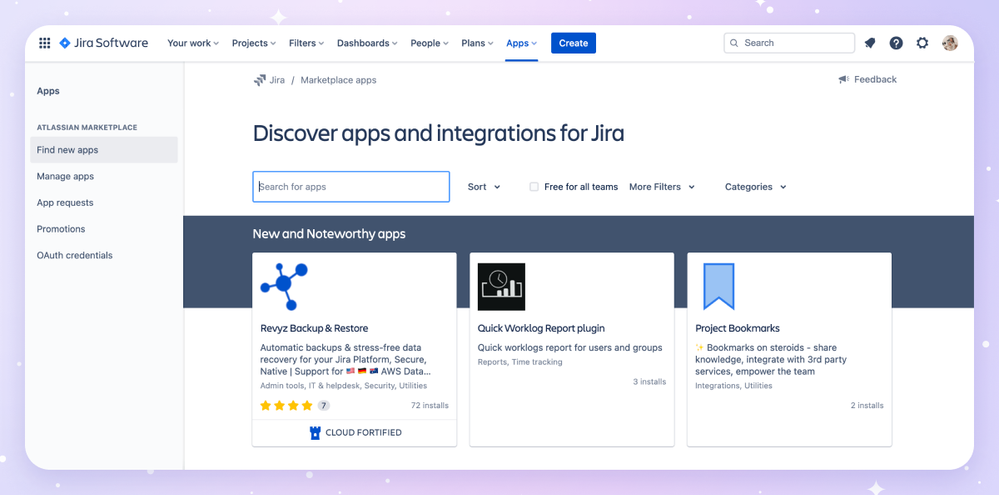Open the help question mark icon
Image resolution: width=999 pixels, height=495 pixels.
coord(896,43)
